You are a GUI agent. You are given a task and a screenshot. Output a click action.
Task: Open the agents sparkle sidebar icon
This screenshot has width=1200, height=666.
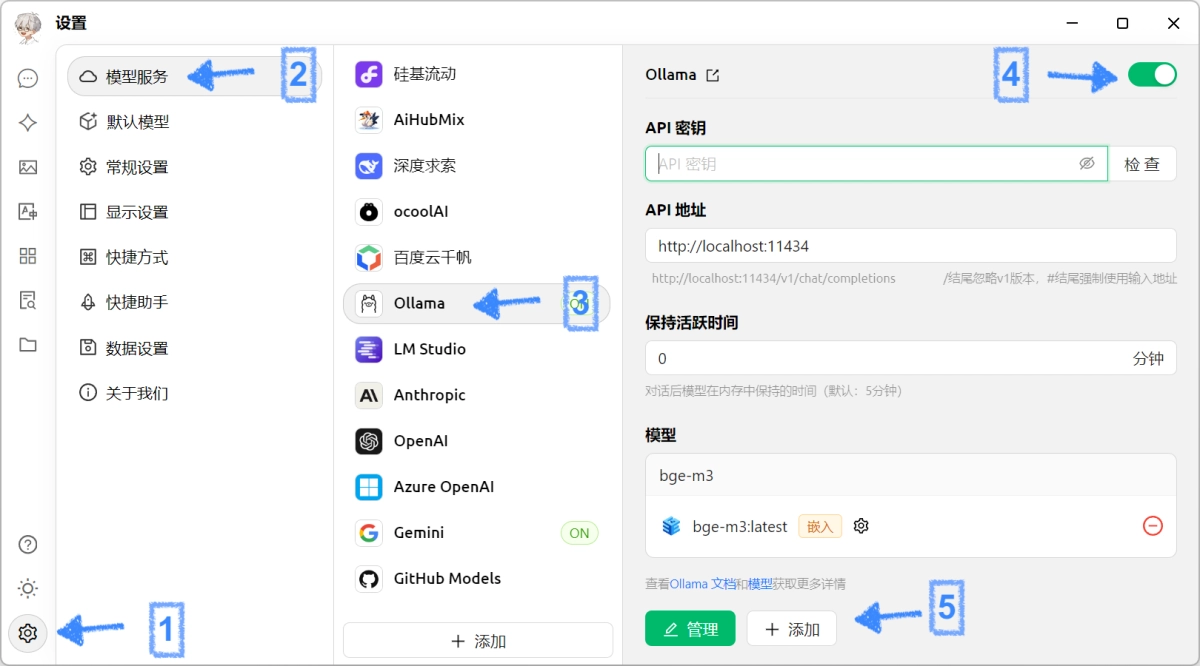coord(28,123)
